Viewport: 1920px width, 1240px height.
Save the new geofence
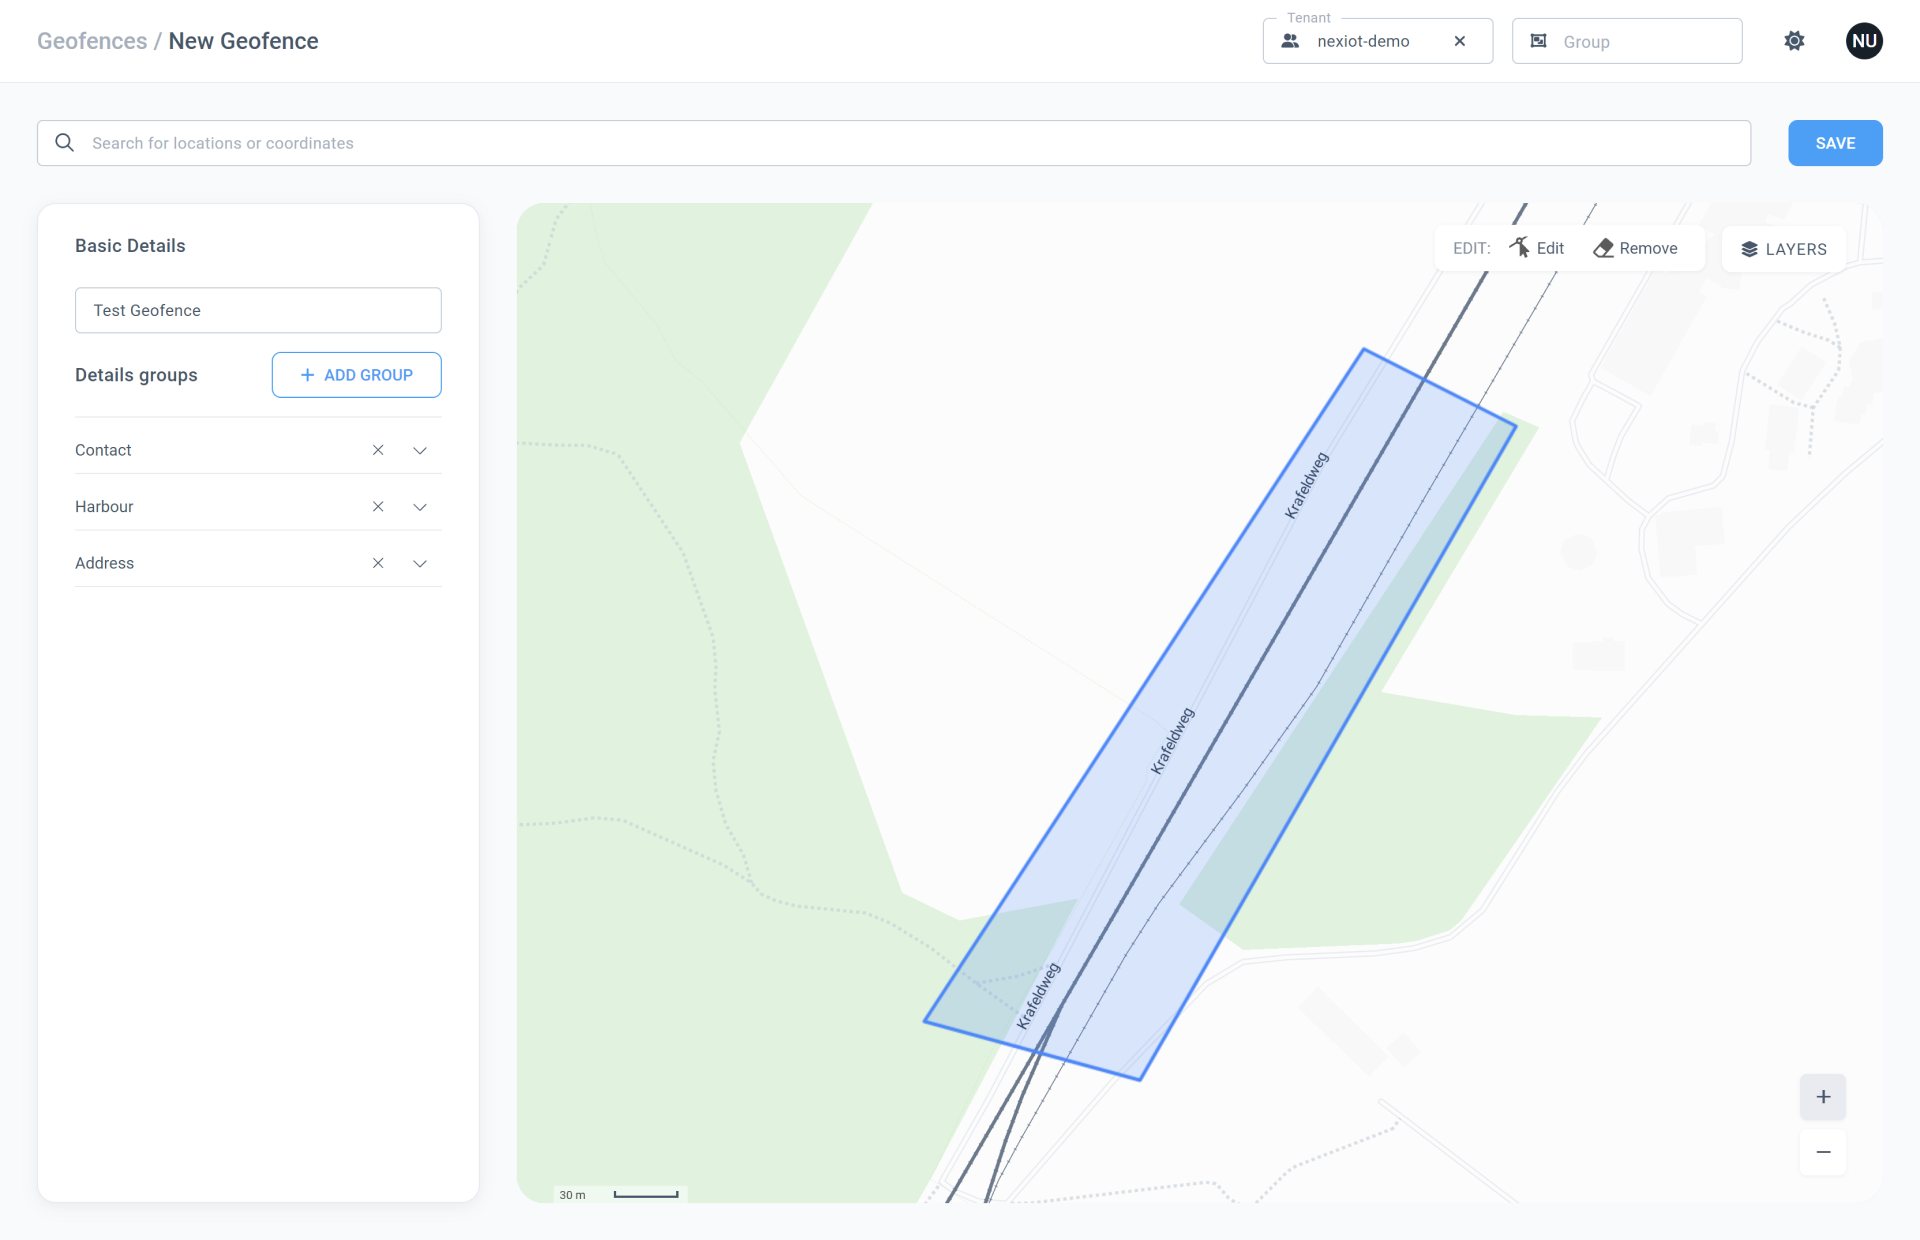tap(1835, 143)
